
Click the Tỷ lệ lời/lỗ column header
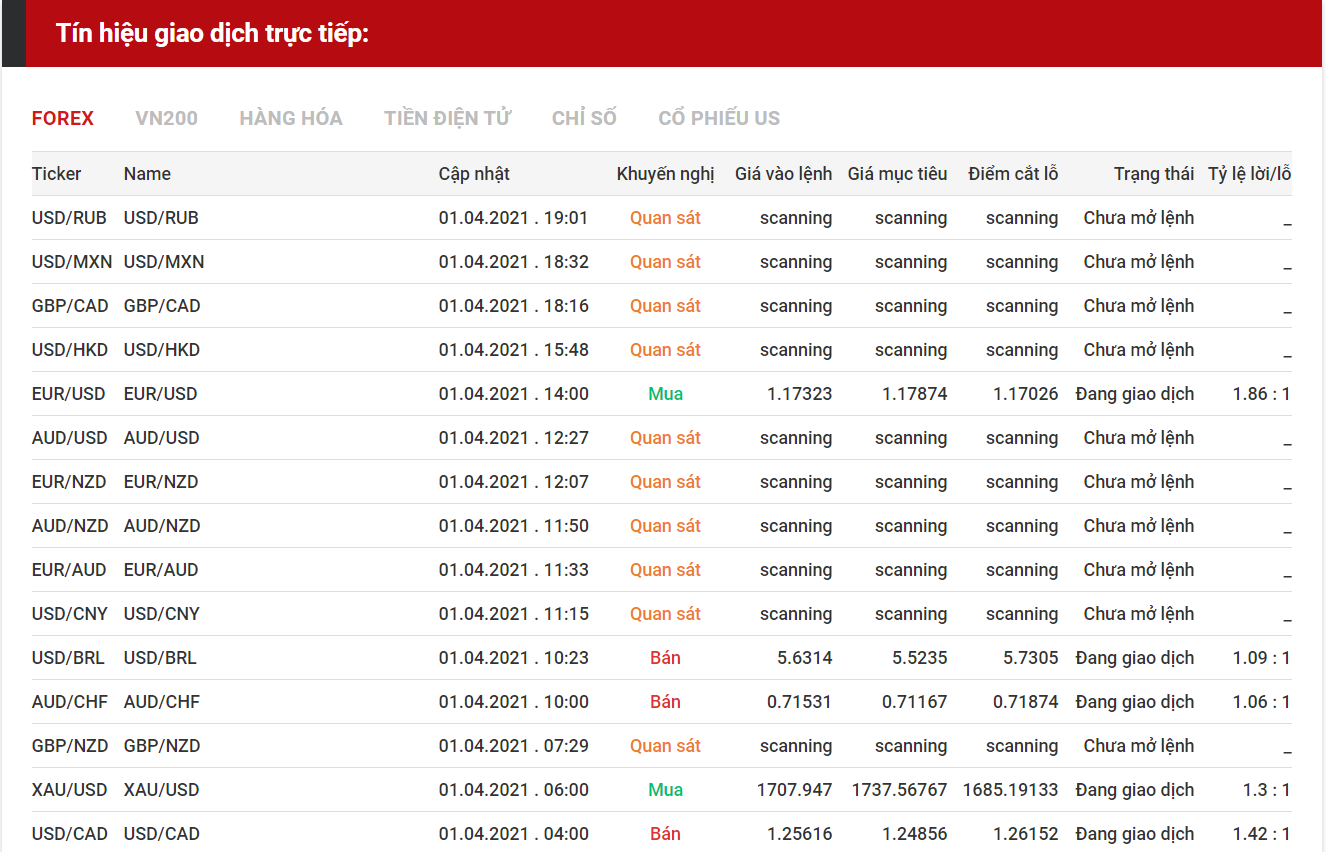[1250, 174]
